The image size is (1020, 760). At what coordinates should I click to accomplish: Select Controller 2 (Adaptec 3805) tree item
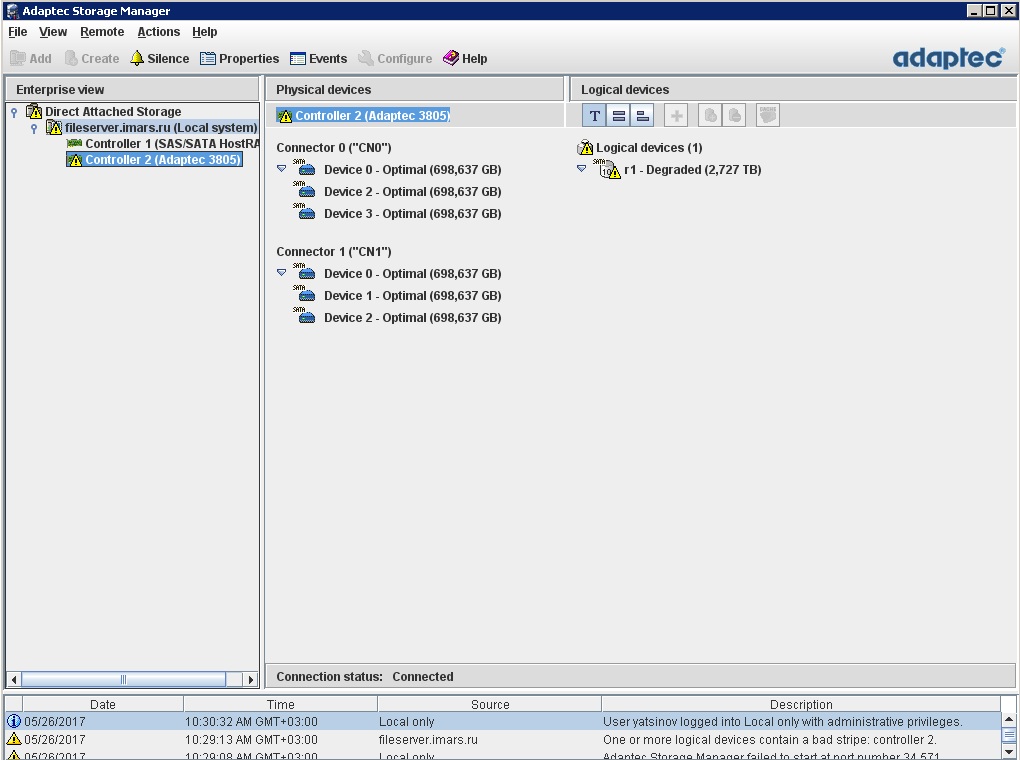pyautogui.click(x=163, y=160)
